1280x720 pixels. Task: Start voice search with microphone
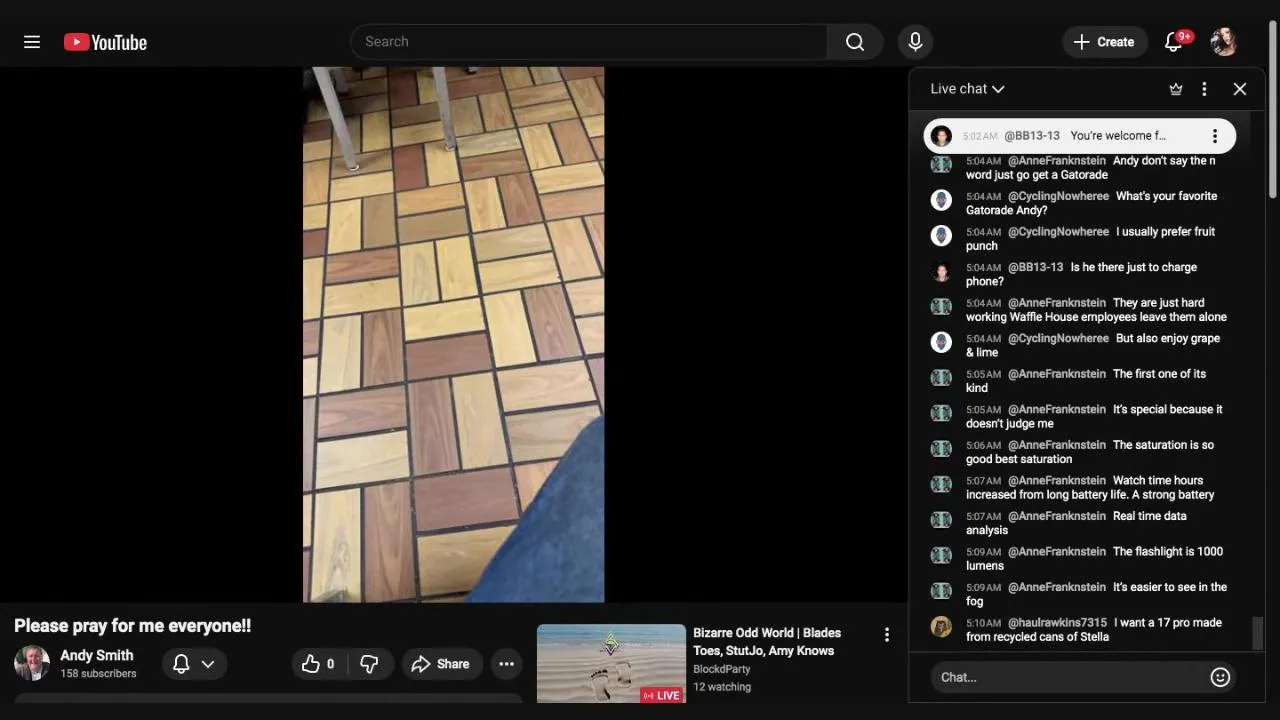[x=915, y=42]
